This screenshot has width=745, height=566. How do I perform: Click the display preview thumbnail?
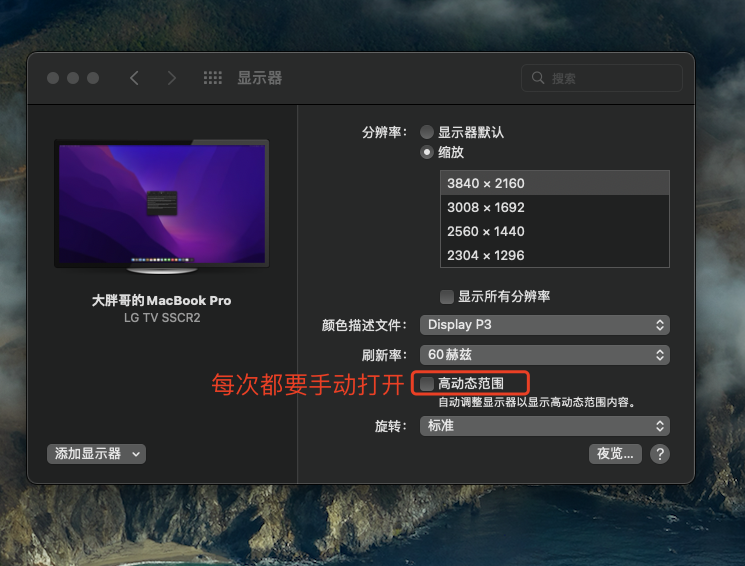162,207
